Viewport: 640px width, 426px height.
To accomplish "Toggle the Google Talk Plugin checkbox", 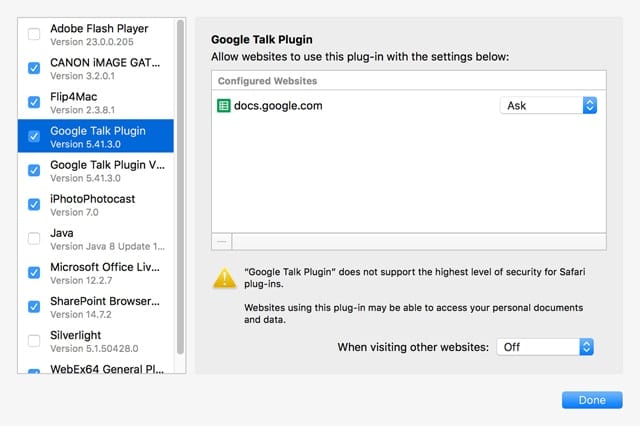I will (35, 136).
